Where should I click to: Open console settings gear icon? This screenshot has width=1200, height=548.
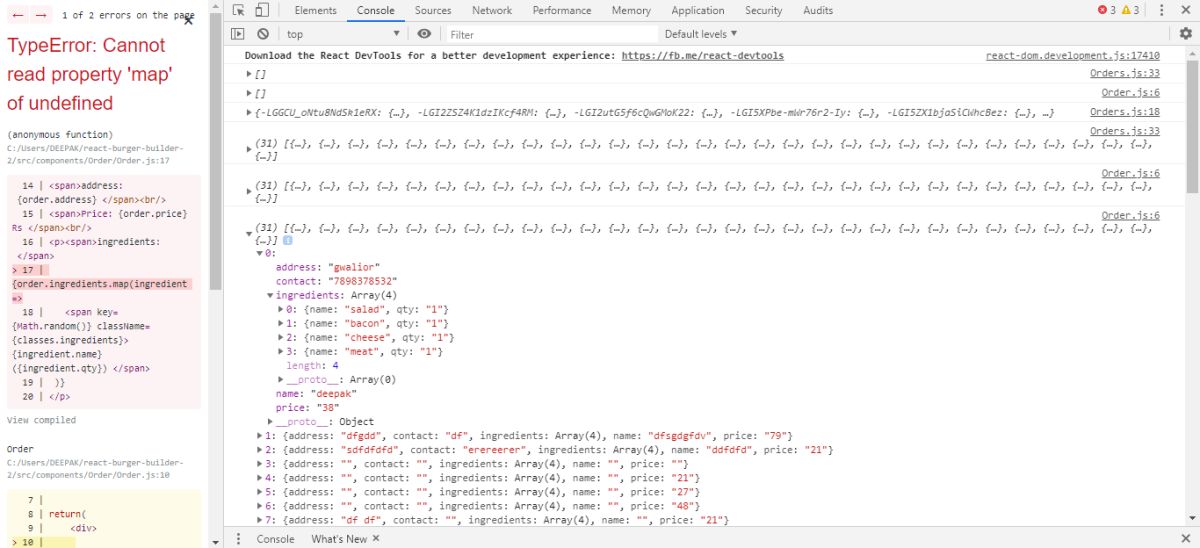click(x=1186, y=33)
